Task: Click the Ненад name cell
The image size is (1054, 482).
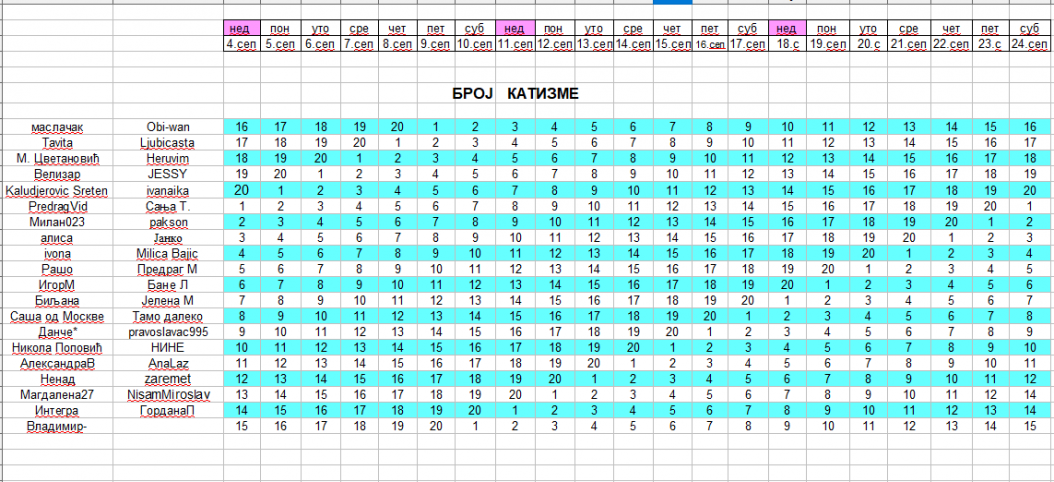Action: 57,379
